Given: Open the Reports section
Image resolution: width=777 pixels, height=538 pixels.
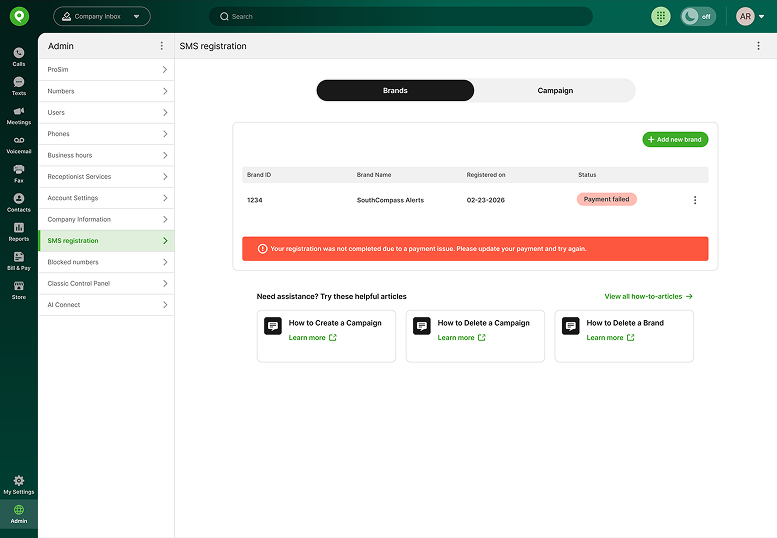Looking at the screenshot, I should pyautogui.click(x=18, y=231).
